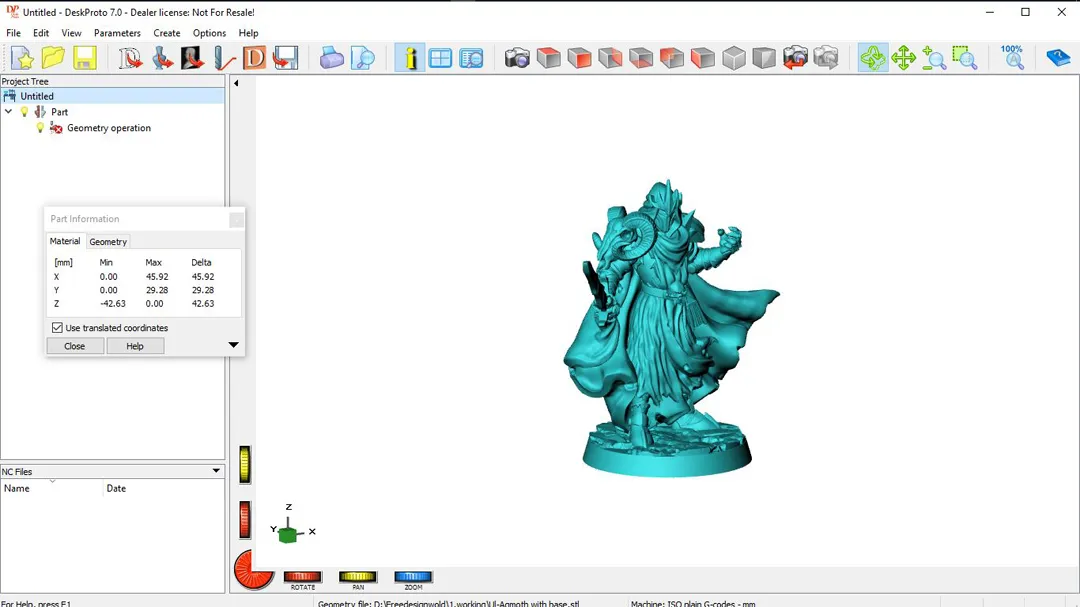Switch to the Geometry tab

tap(107, 241)
